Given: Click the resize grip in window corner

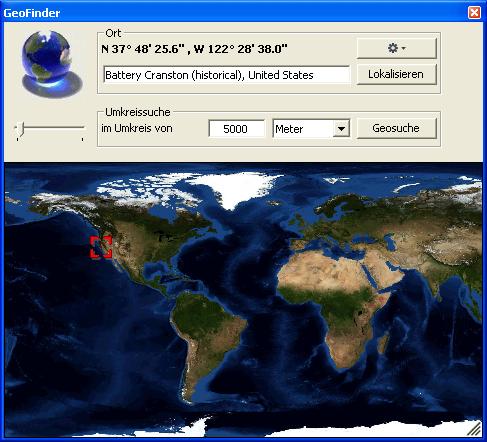Looking at the screenshot, I should [x=475, y=429].
